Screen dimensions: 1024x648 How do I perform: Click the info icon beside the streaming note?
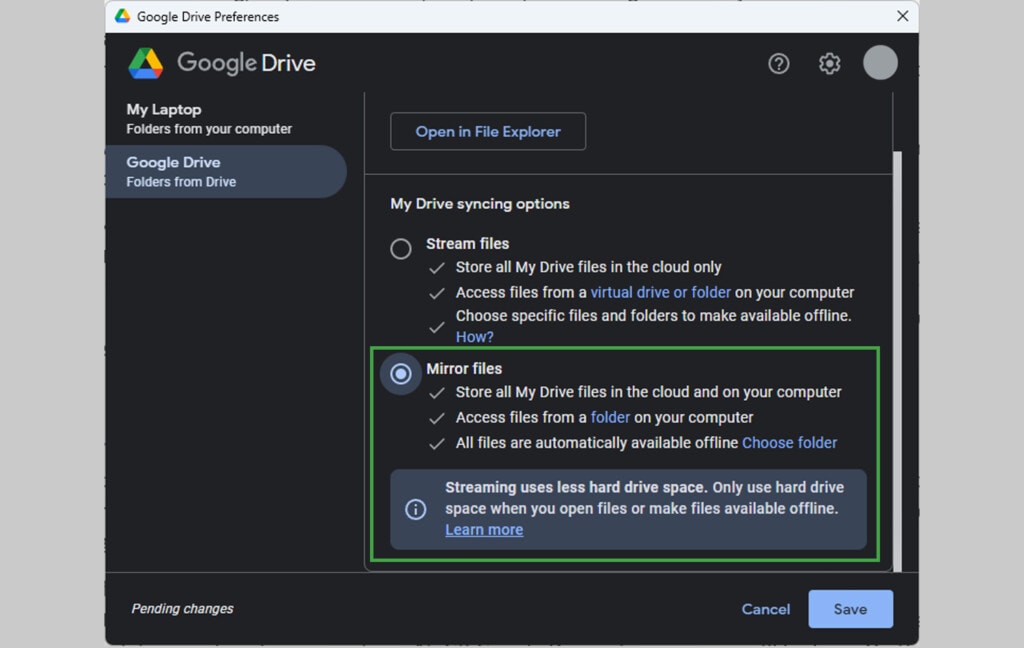point(416,509)
